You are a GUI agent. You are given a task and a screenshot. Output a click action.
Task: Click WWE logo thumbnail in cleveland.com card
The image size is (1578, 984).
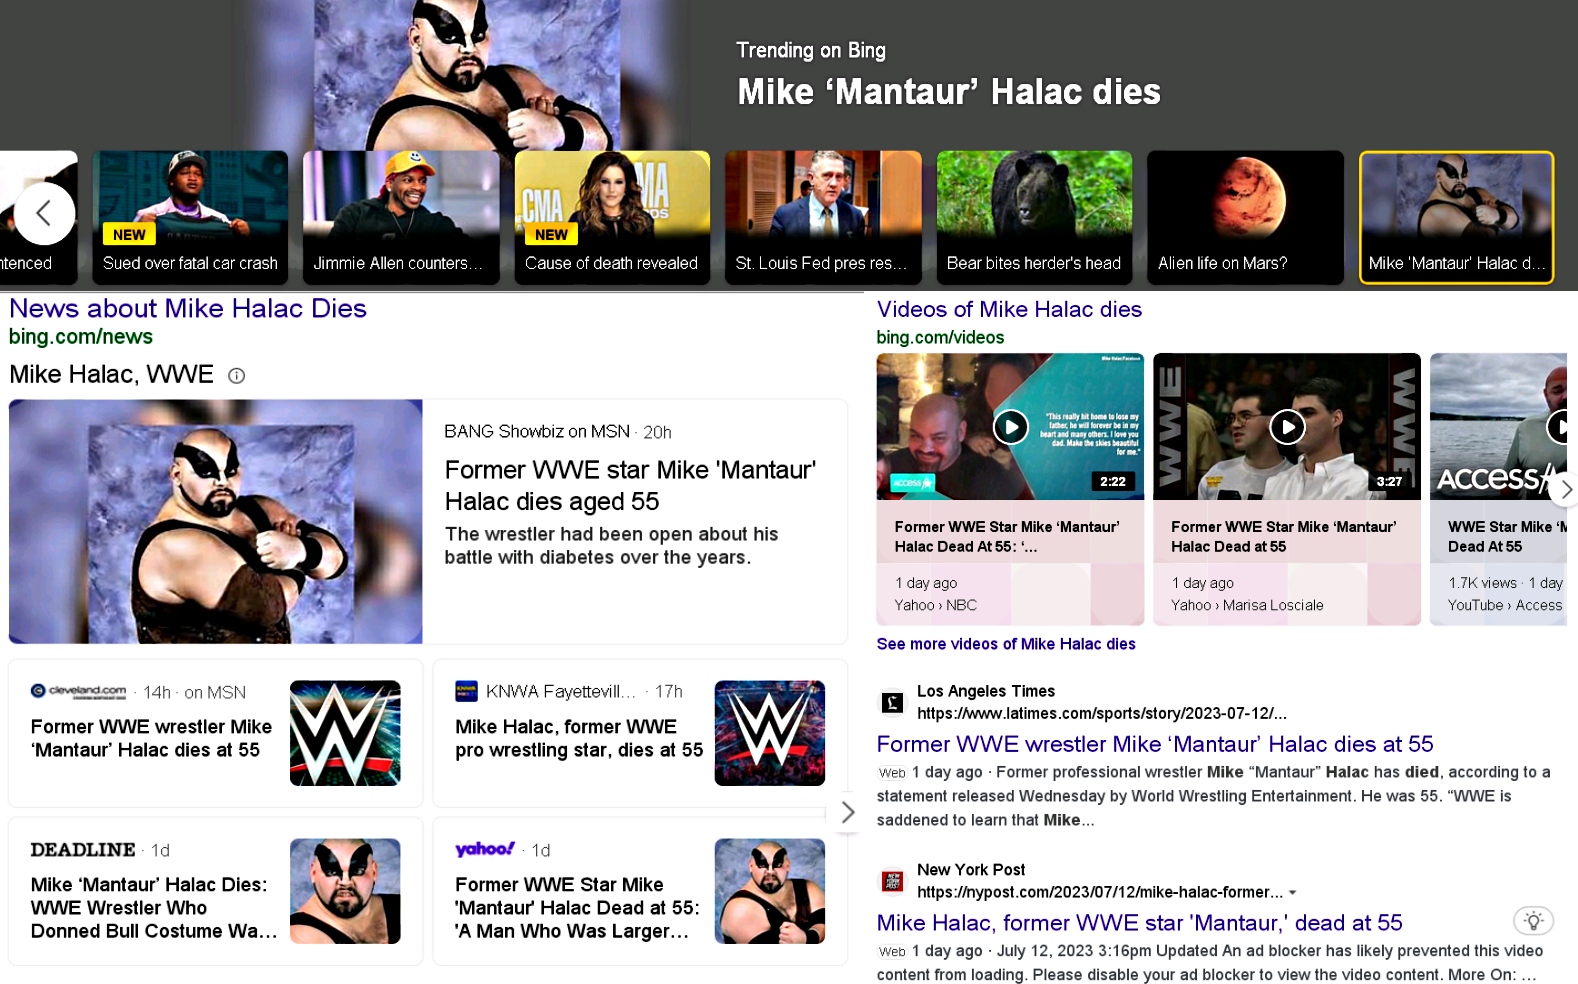click(x=345, y=733)
